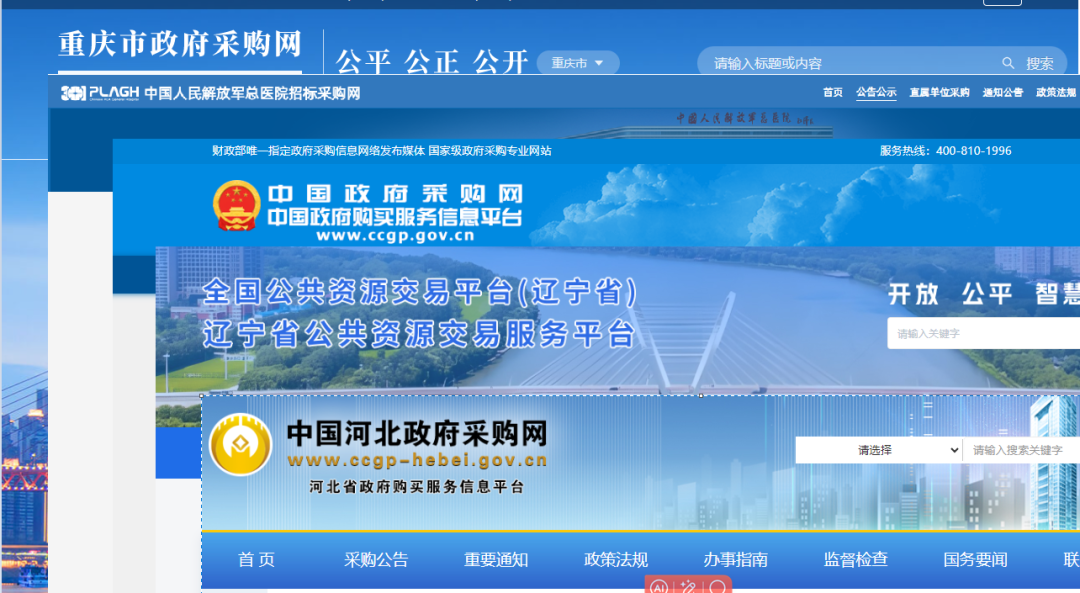Click the national emblem logo of 中国政府采购网

pyautogui.click(x=236, y=205)
